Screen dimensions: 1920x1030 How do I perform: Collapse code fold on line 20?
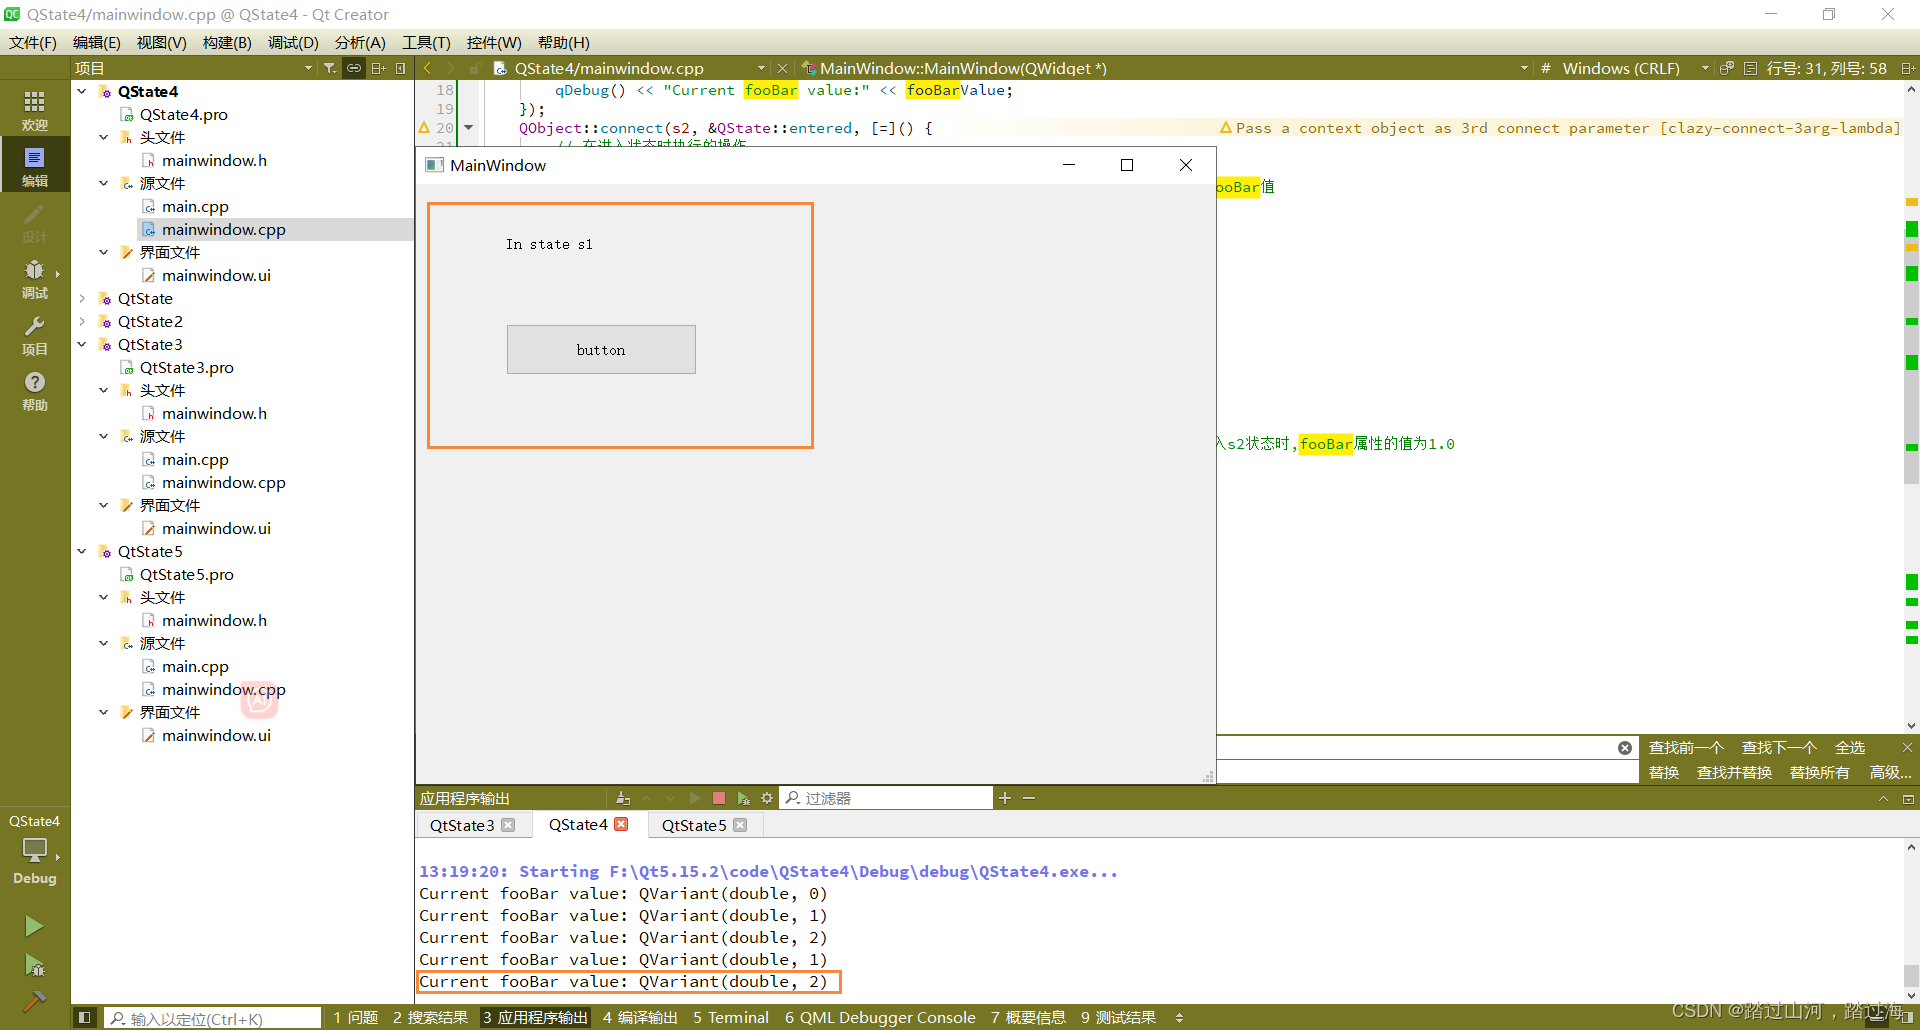pyautogui.click(x=468, y=128)
